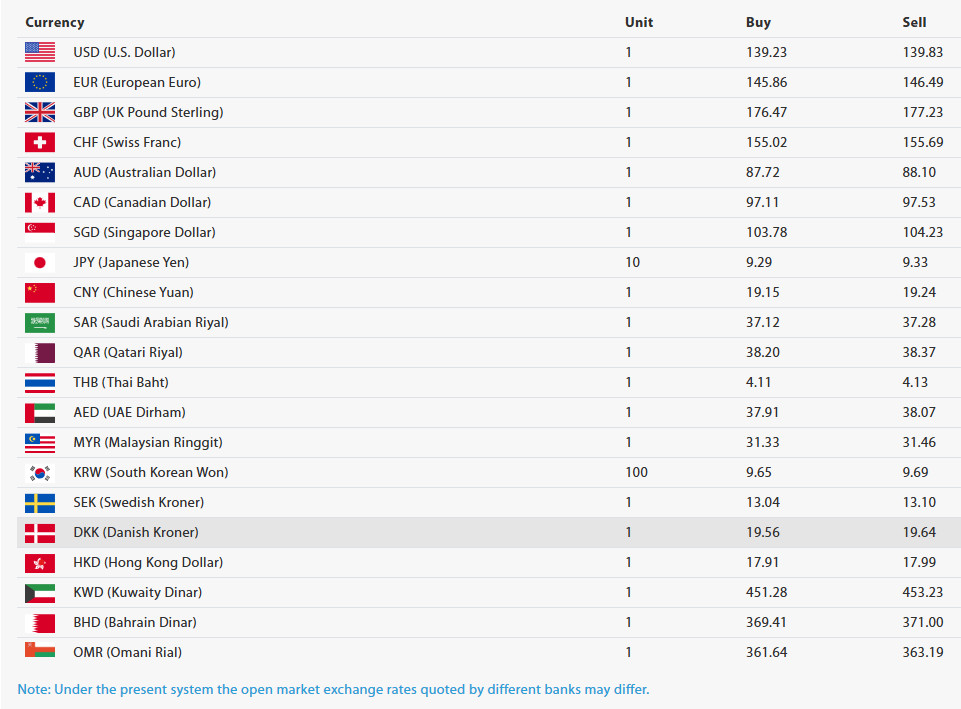Click the Currency column header
961x709 pixels.
click(x=55, y=22)
